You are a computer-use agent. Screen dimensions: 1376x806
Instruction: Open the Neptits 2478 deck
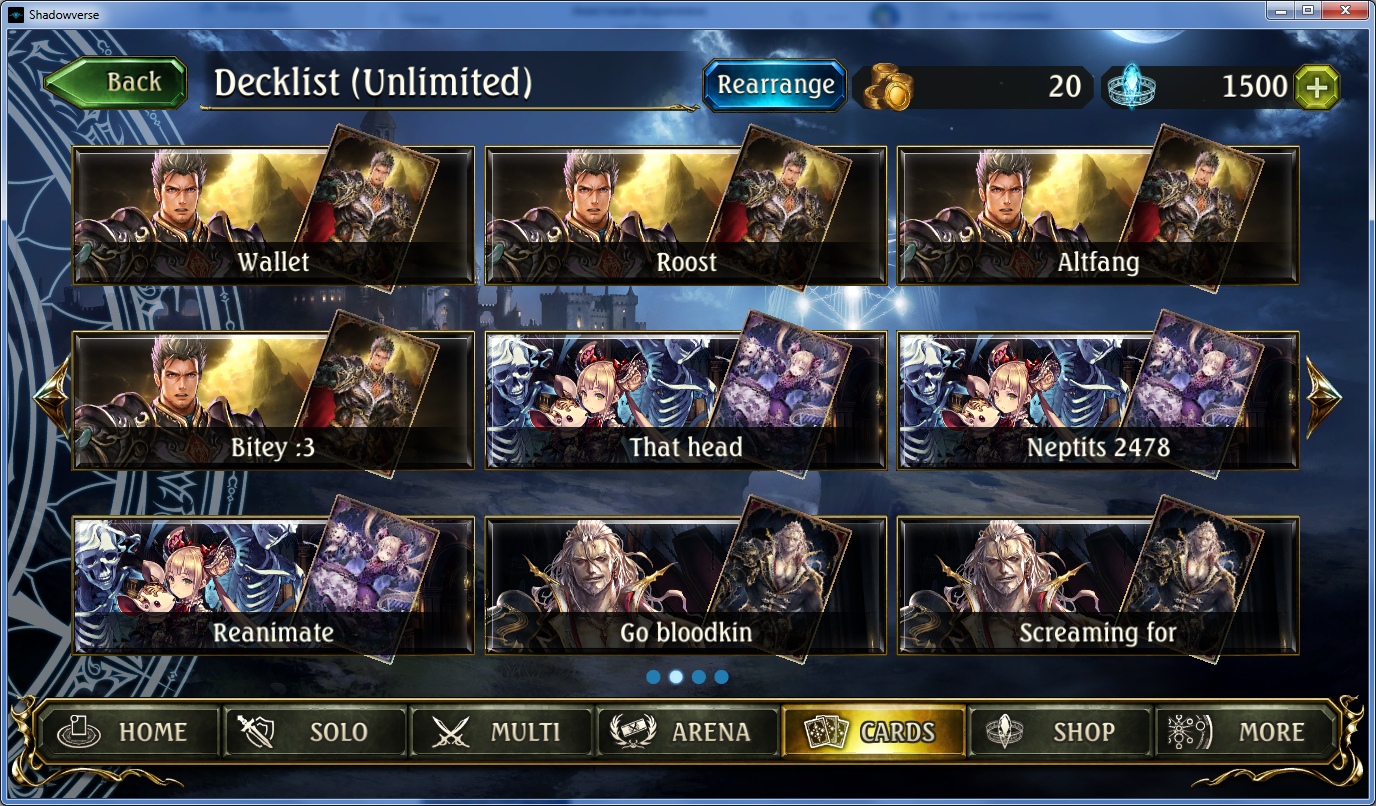click(1098, 400)
